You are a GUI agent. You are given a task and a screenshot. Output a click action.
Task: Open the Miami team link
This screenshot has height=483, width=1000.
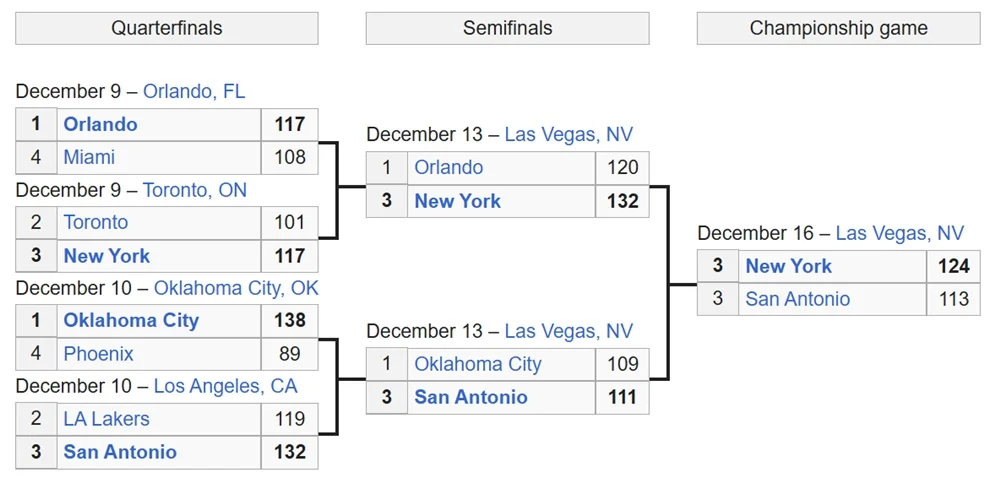coord(89,157)
